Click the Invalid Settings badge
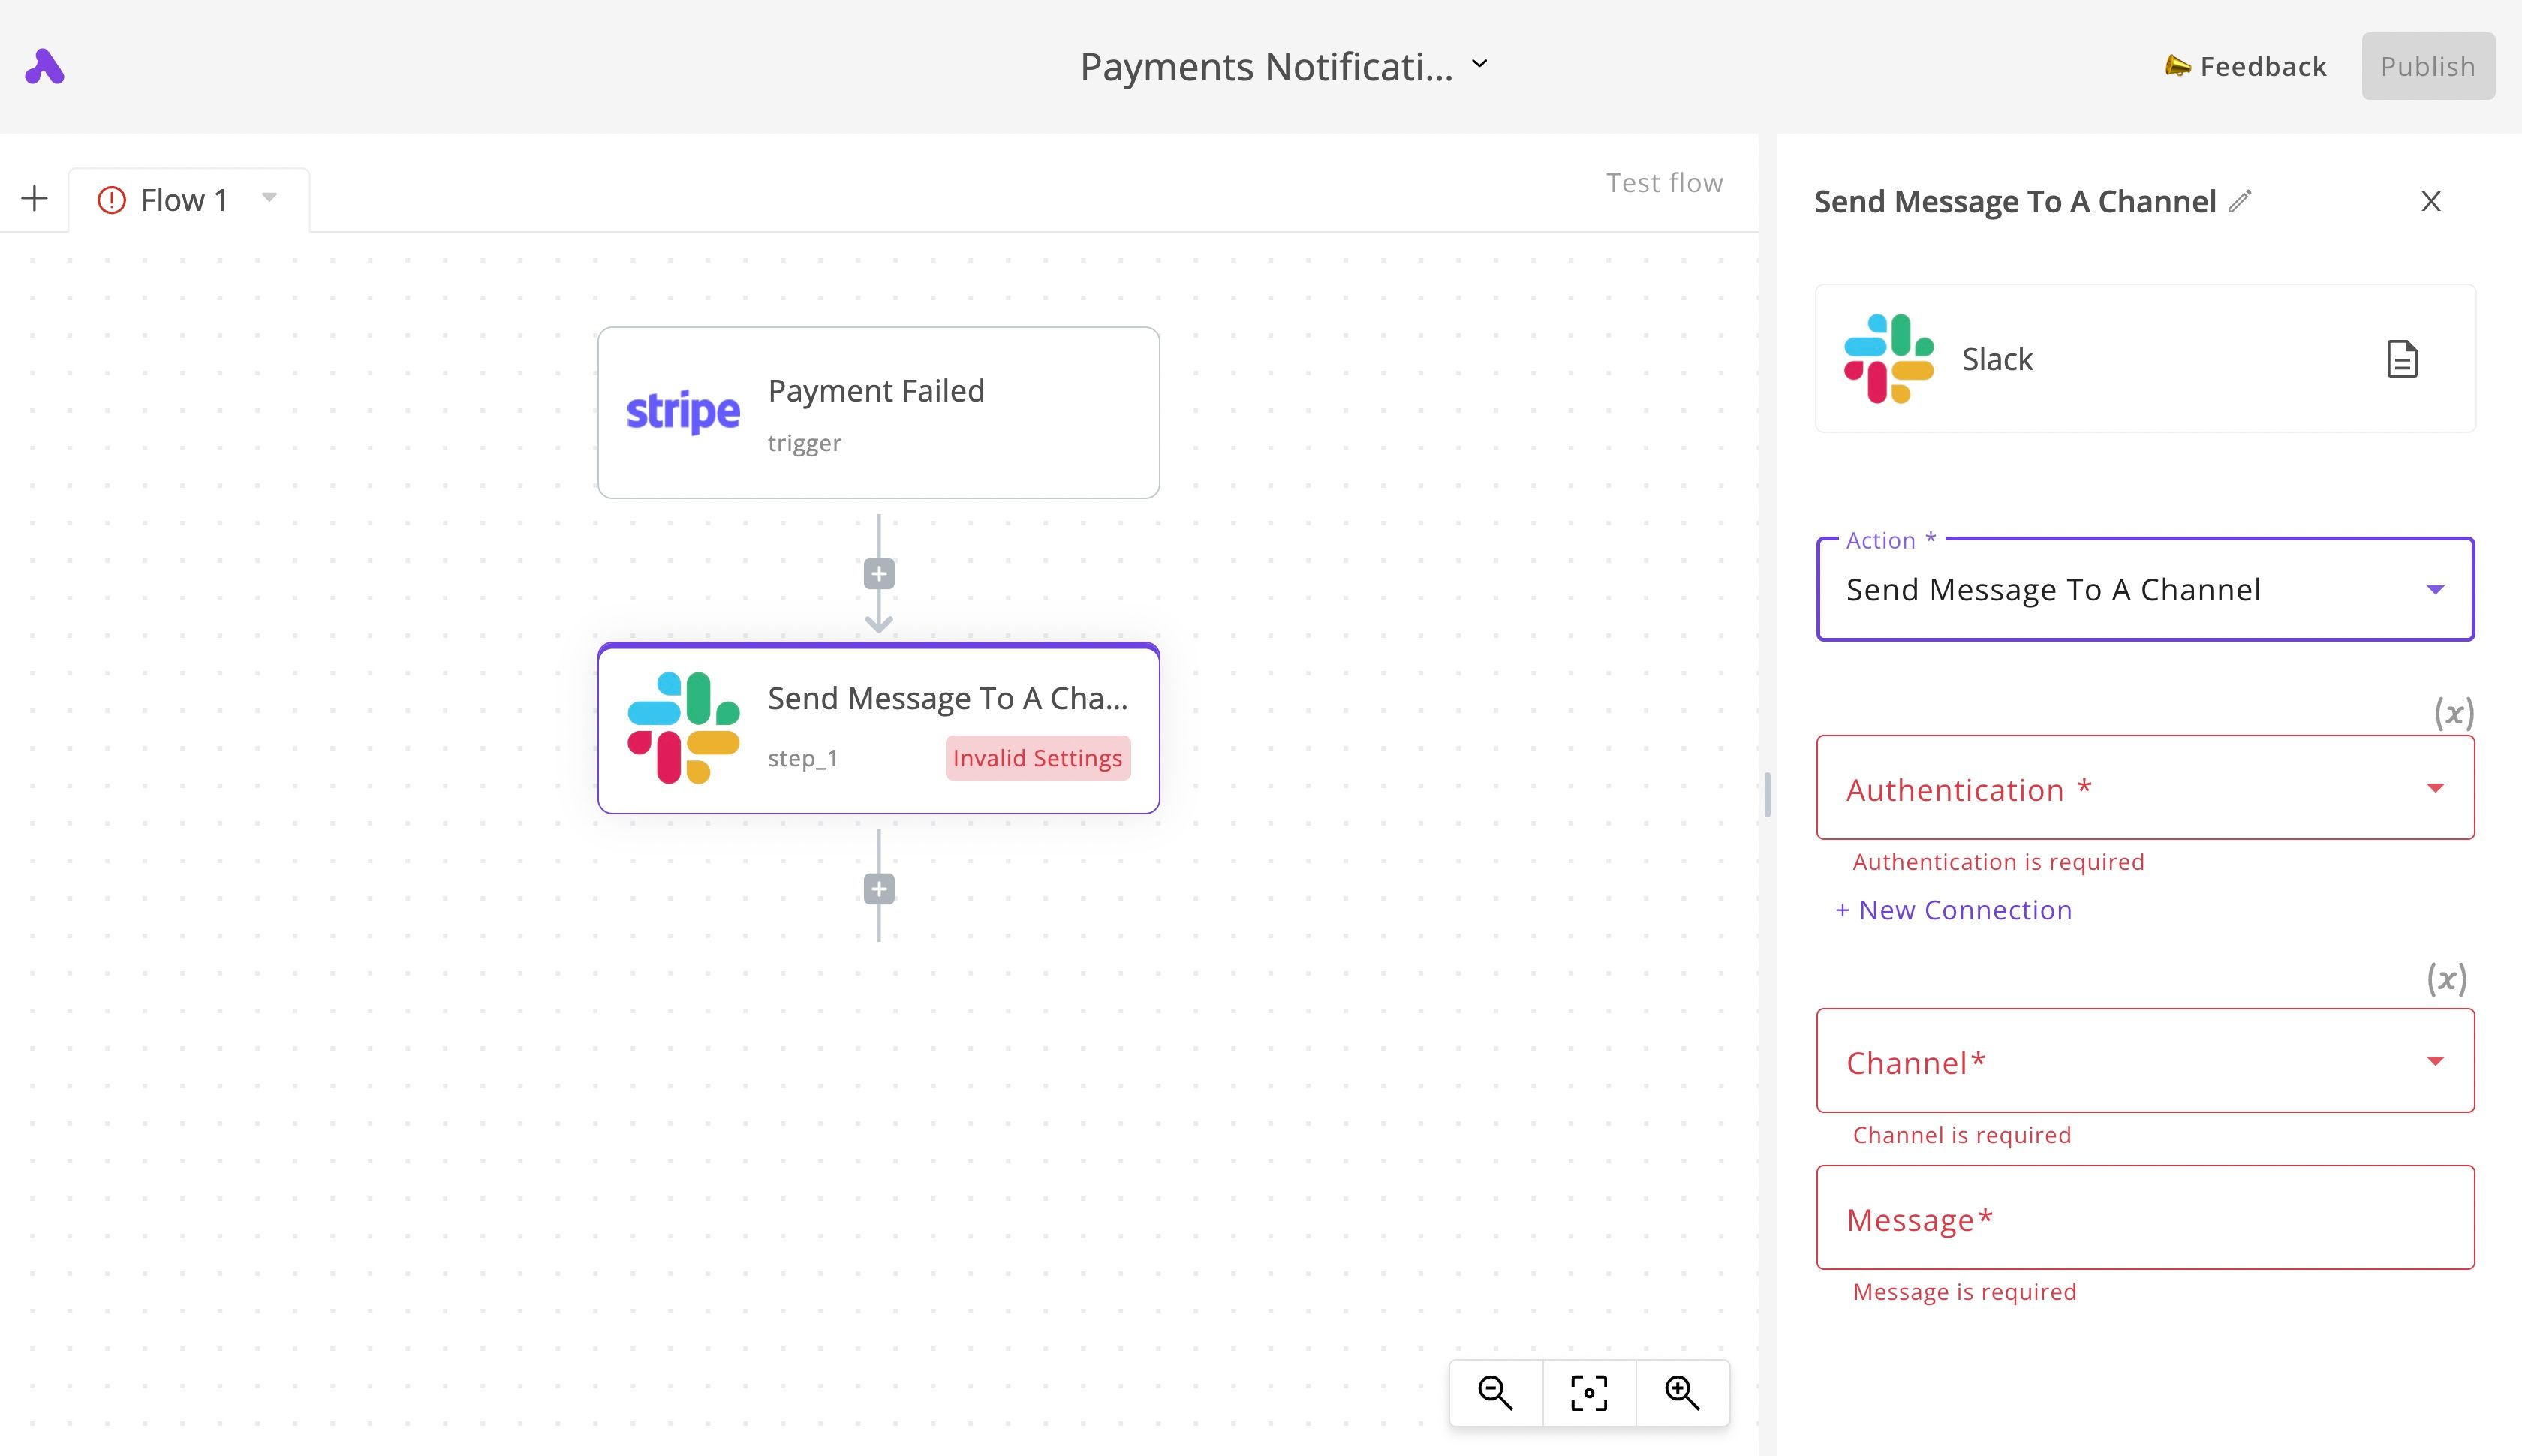Screen dimensions: 2522x1456 click(1037, 758)
